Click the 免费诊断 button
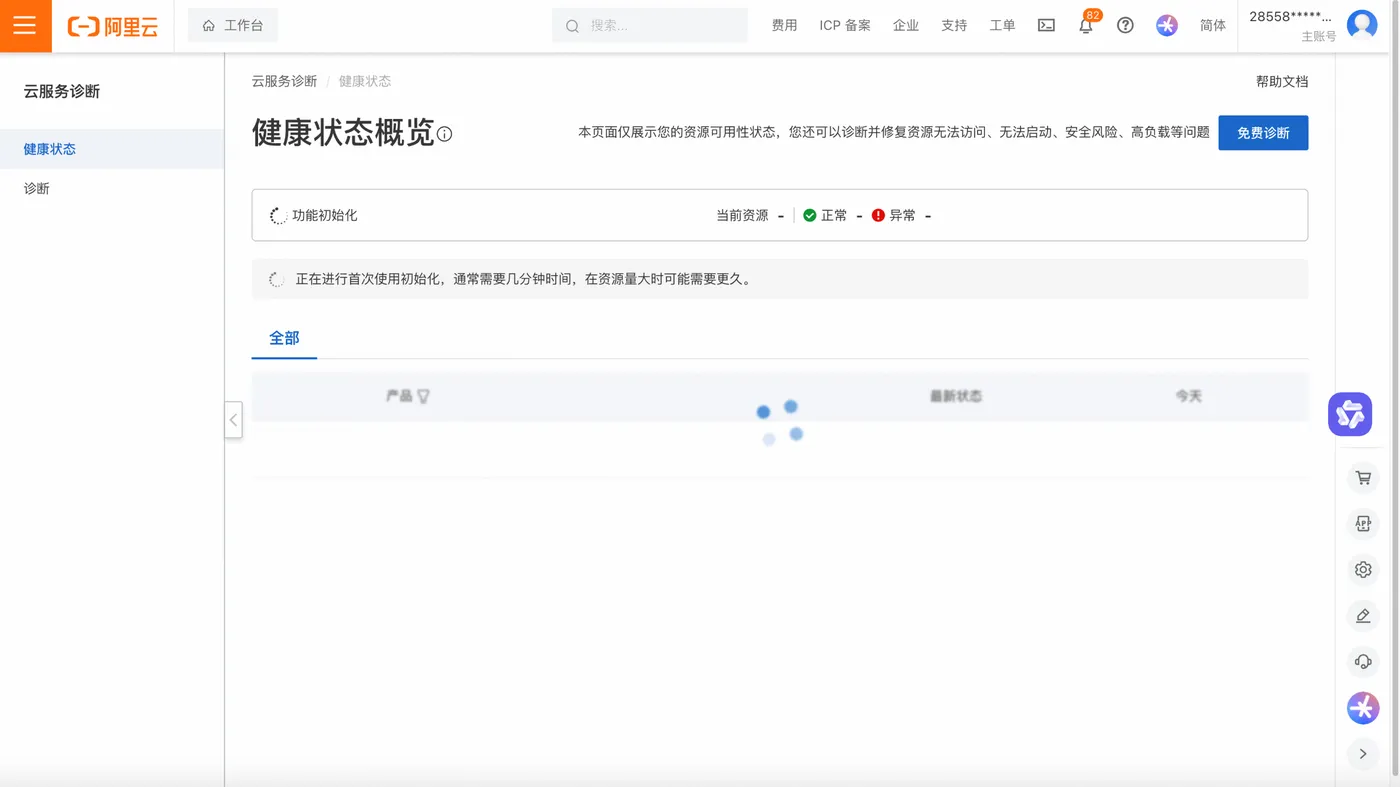The height and width of the screenshot is (787, 1400). click(x=1263, y=133)
